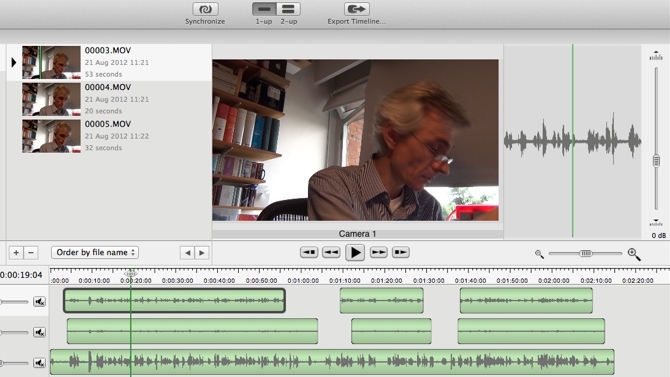
Task: Mute the third audio track
Action: coord(39,363)
